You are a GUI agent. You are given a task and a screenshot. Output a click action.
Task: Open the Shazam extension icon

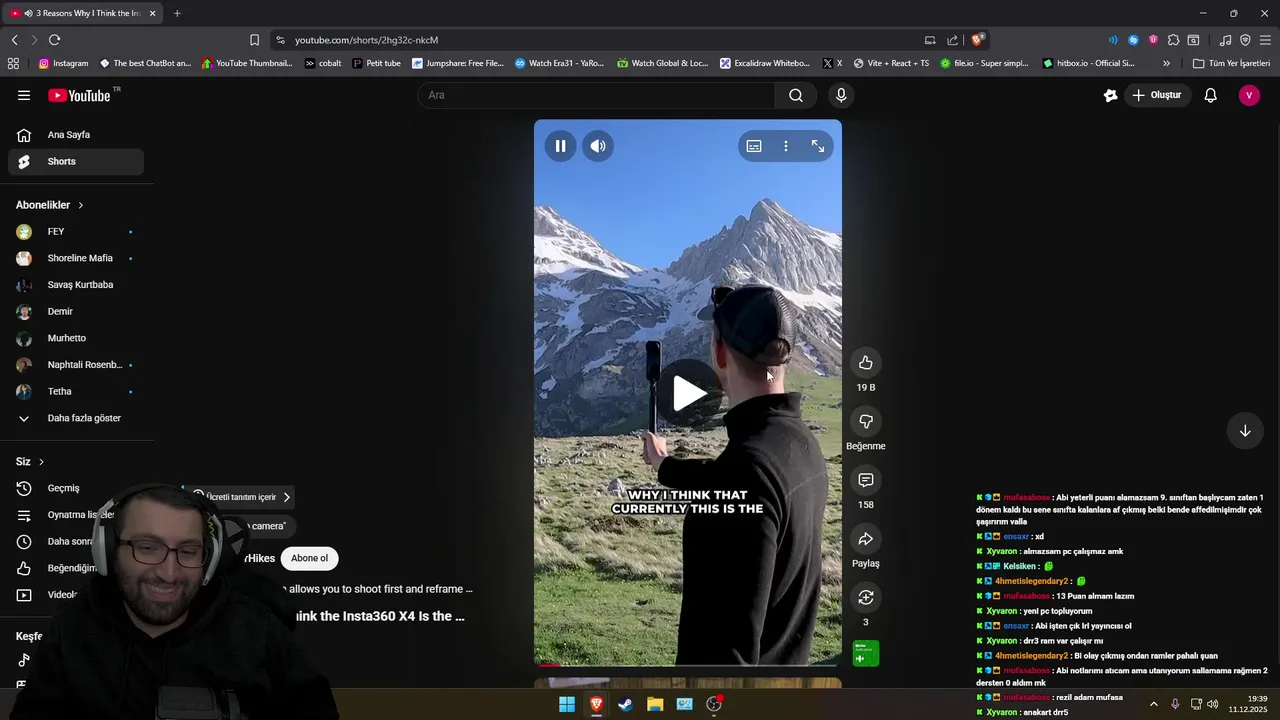pos(1133,40)
